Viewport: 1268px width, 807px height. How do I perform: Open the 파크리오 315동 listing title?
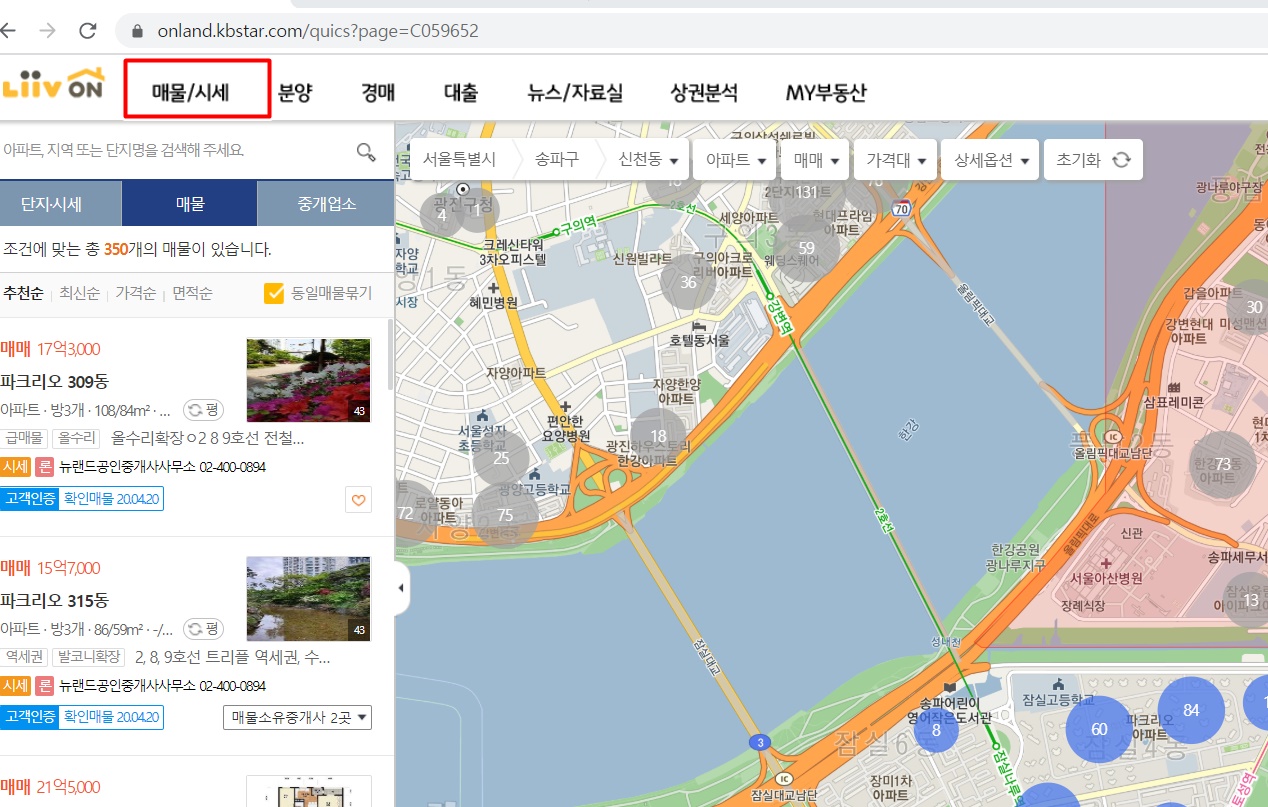(x=54, y=601)
